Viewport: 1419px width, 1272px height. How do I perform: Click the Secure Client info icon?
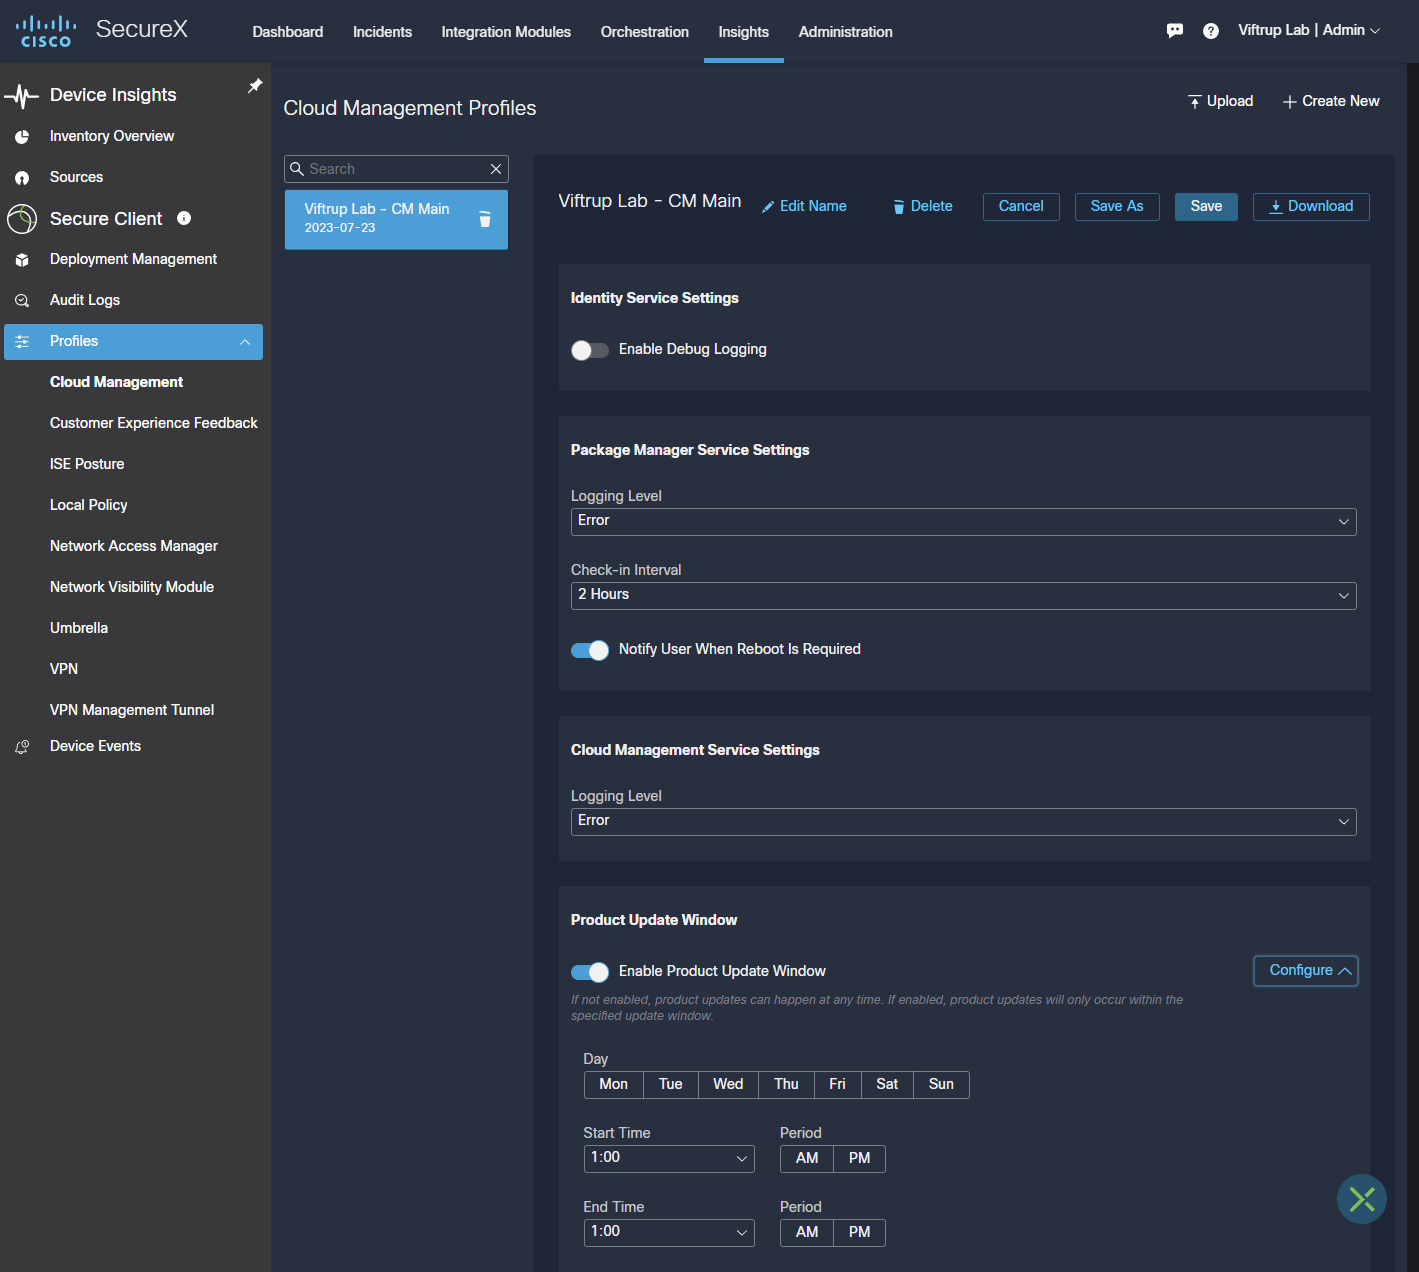click(x=184, y=218)
